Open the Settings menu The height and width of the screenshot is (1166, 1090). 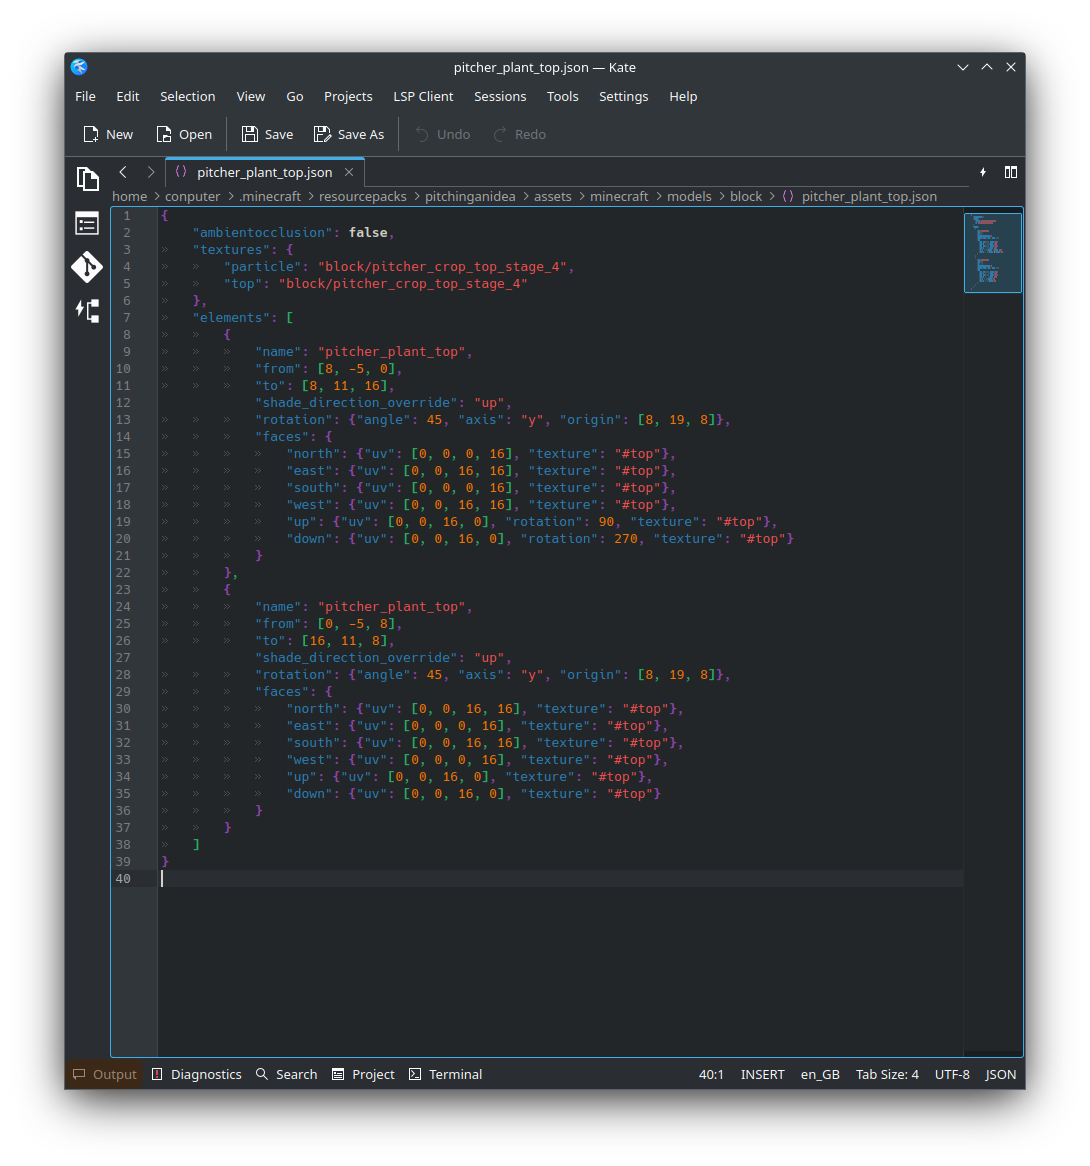click(x=624, y=97)
